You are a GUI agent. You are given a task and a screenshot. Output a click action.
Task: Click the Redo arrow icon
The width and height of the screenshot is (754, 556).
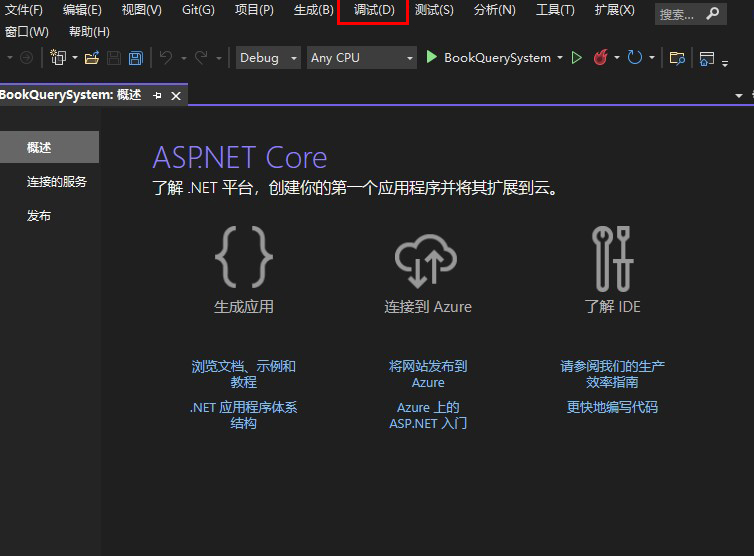tap(201, 58)
